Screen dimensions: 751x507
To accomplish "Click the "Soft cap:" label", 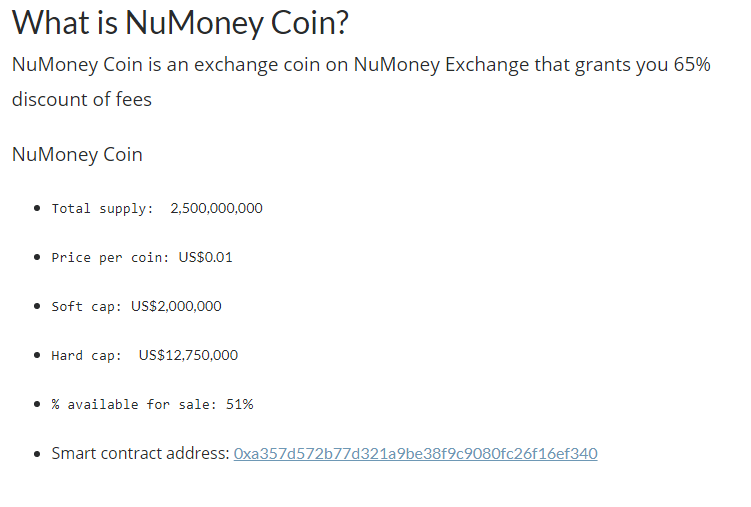I will (86, 306).
